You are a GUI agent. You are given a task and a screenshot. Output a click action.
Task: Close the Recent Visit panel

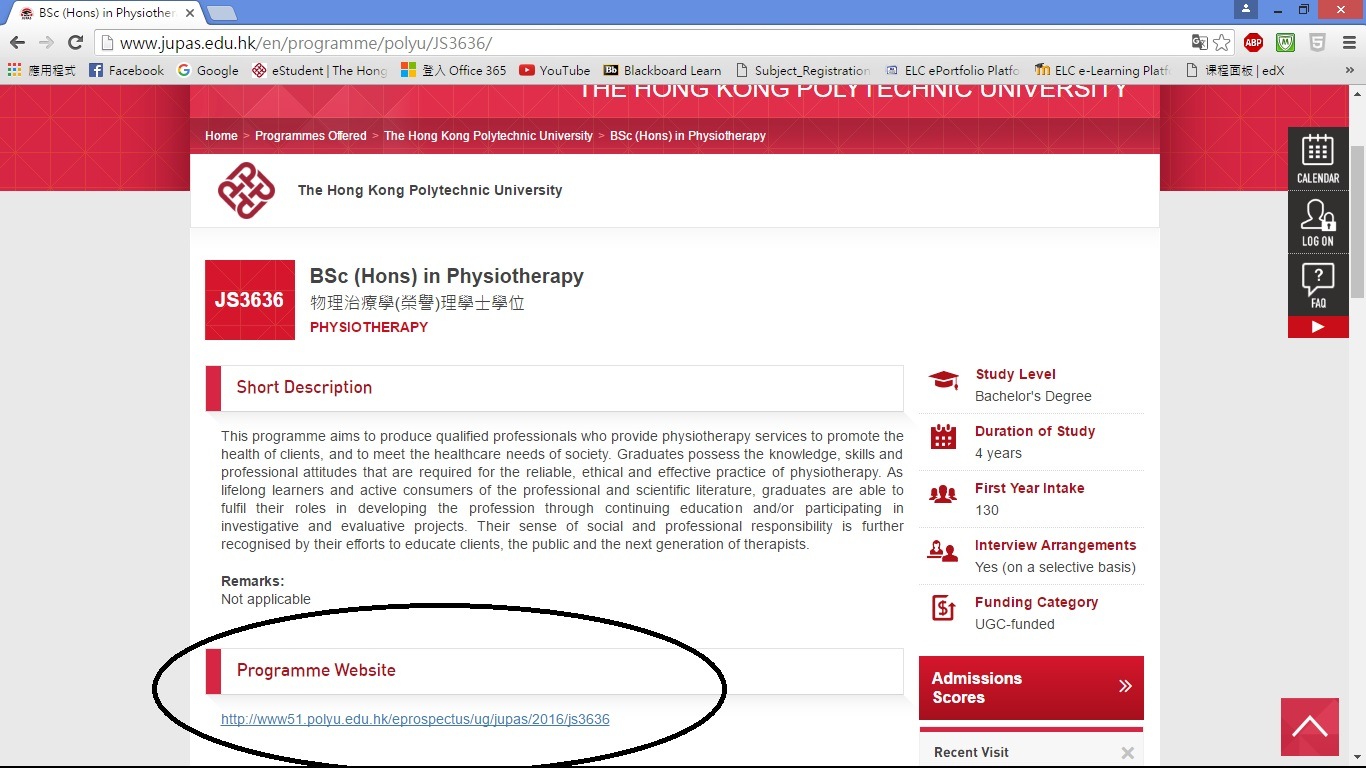point(1128,753)
